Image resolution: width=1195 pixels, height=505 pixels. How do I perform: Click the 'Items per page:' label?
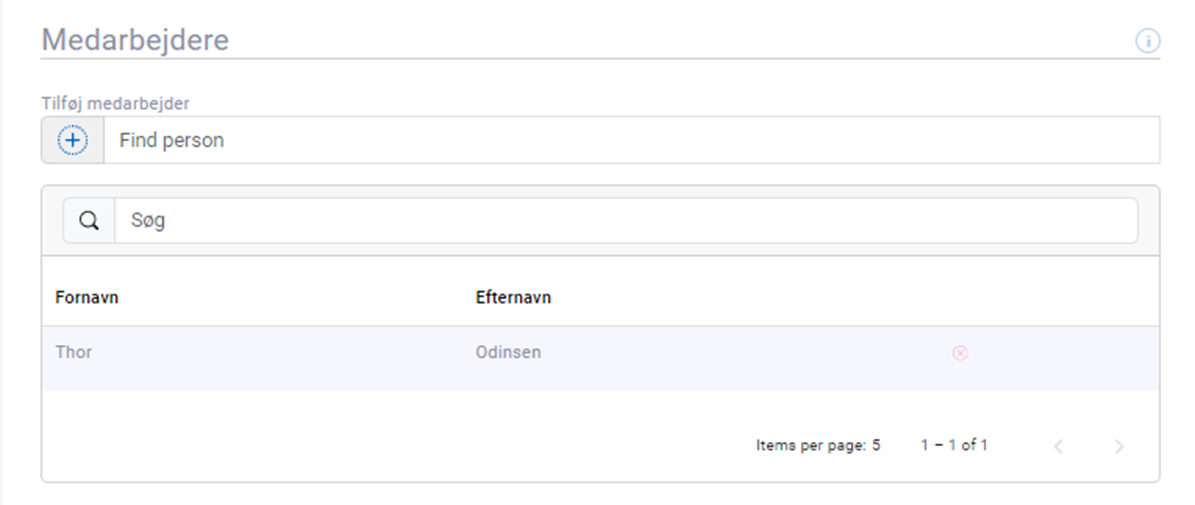(x=811, y=446)
